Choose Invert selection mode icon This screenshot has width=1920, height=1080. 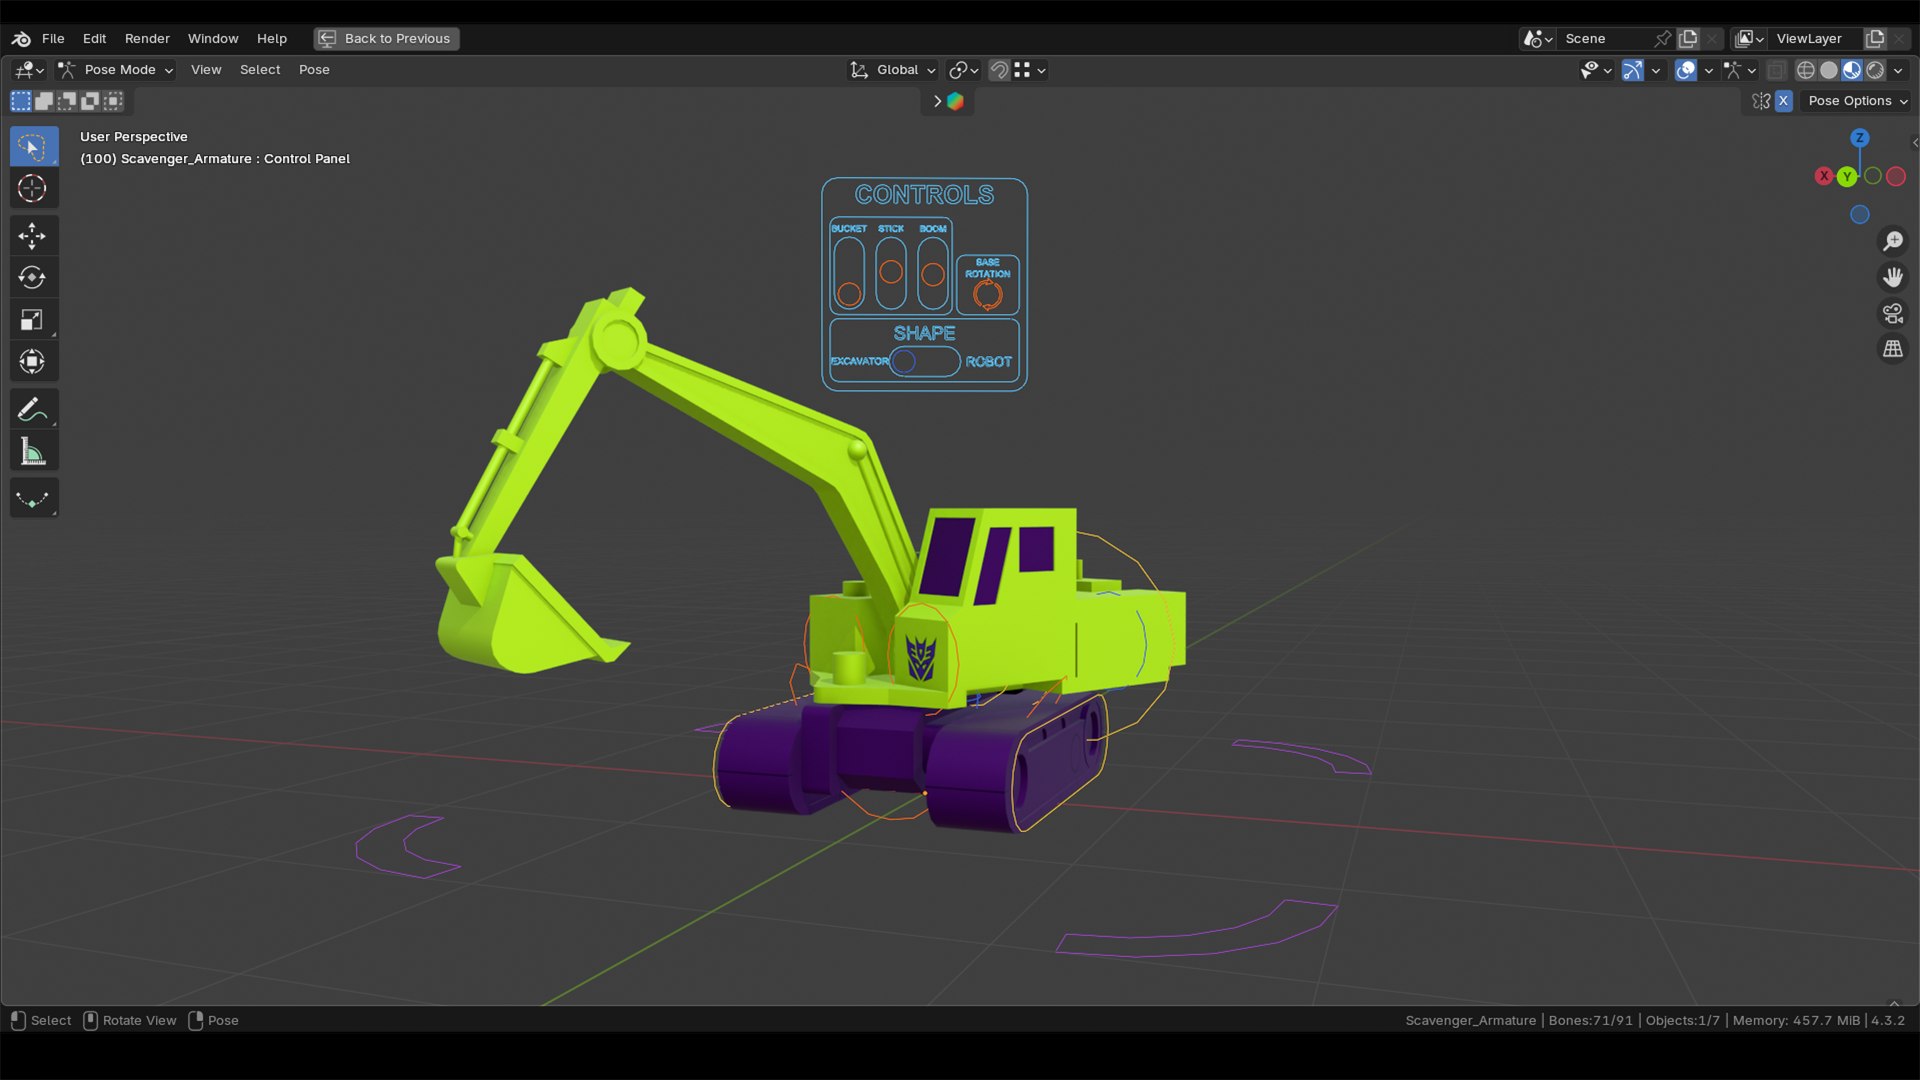click(90, 101)
